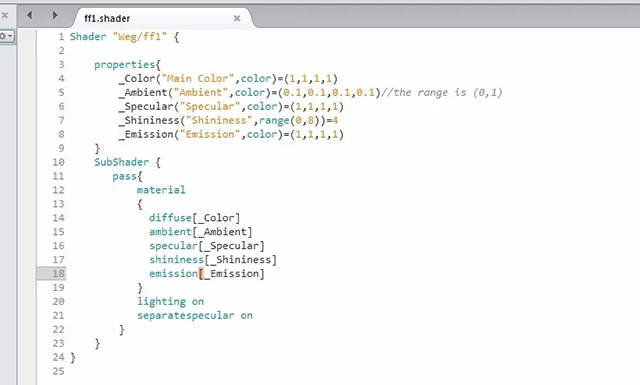The width and height of the screenshot is (640, 385).
Task: Click the Shader keyword on line 1
Action: pyautogui.click(x=88, y=37)
